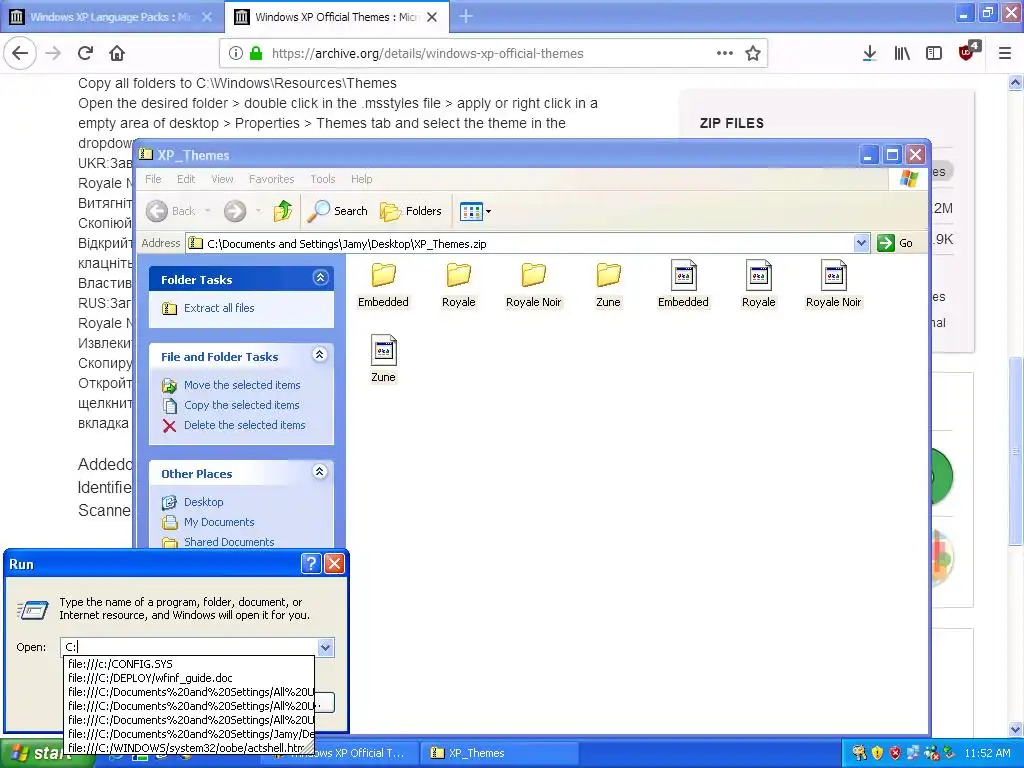Image resolution: width=1024 pixels, height=768 pixels.
Task: Choose the actshell.htm suggestion
Action: pyautogui.click(x=190, y=748)
